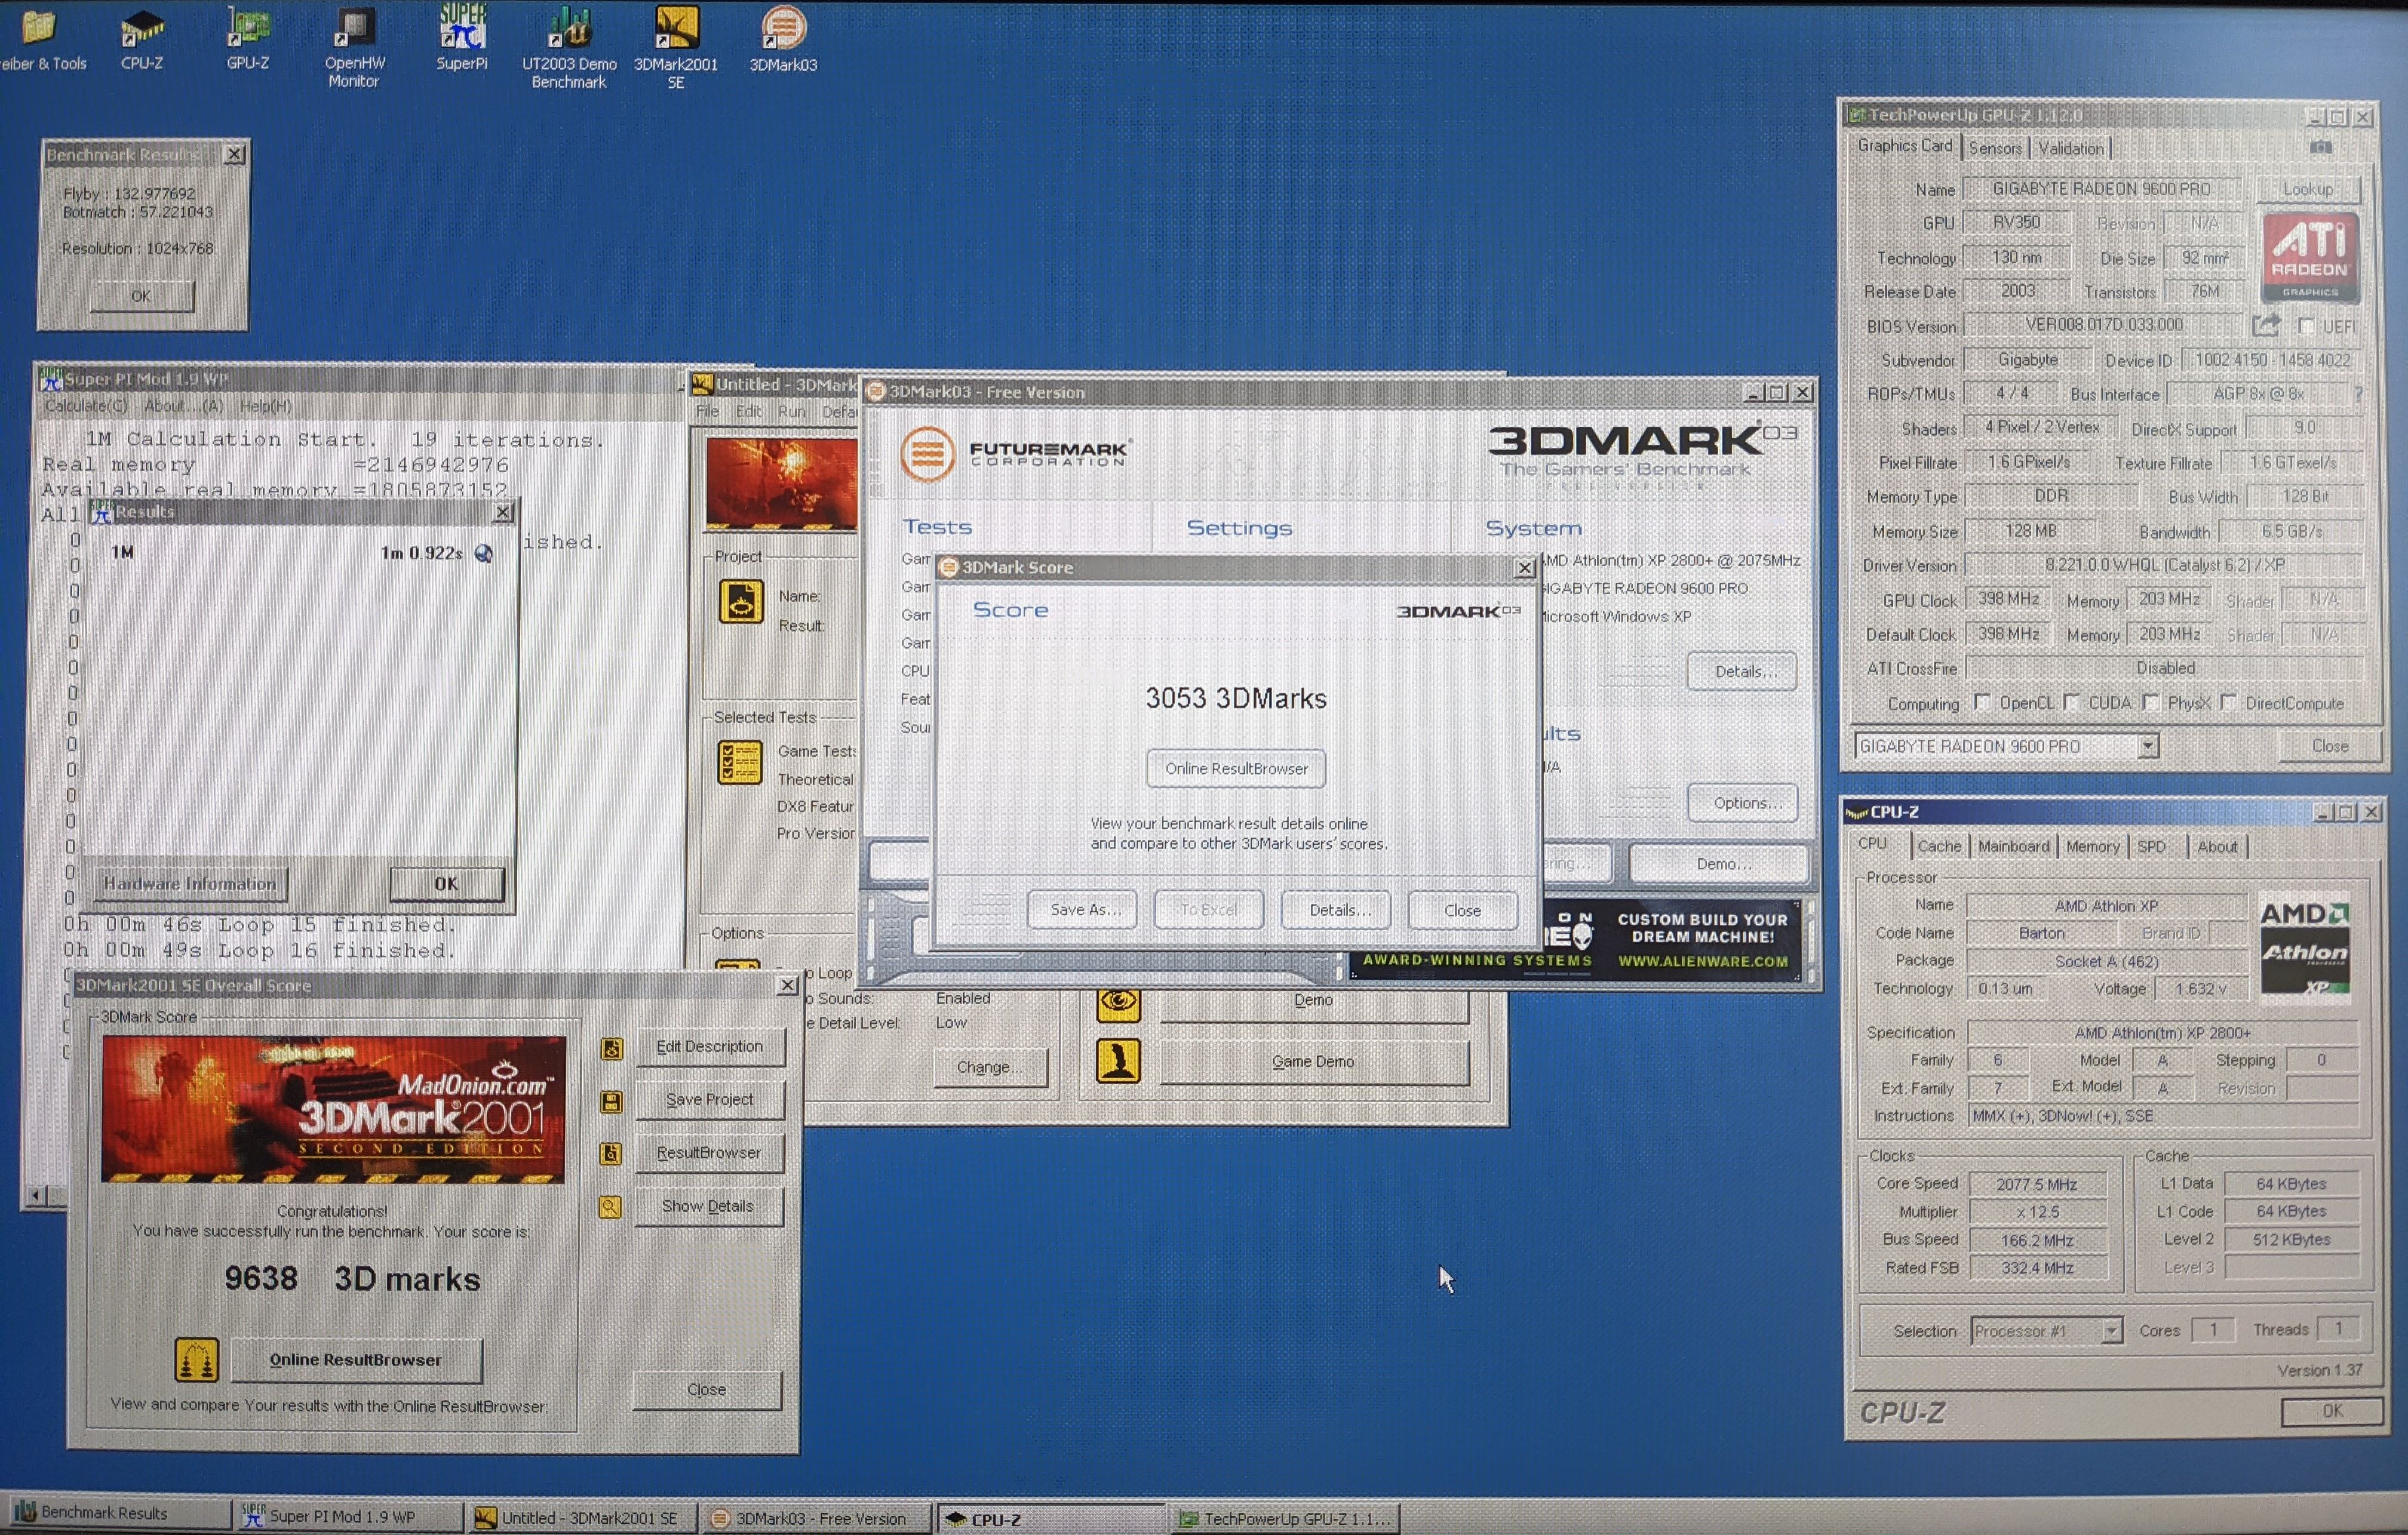Click Details... button in 3DMark03 System section
Screen dimensions: 2408x1535
[1742, 671]
